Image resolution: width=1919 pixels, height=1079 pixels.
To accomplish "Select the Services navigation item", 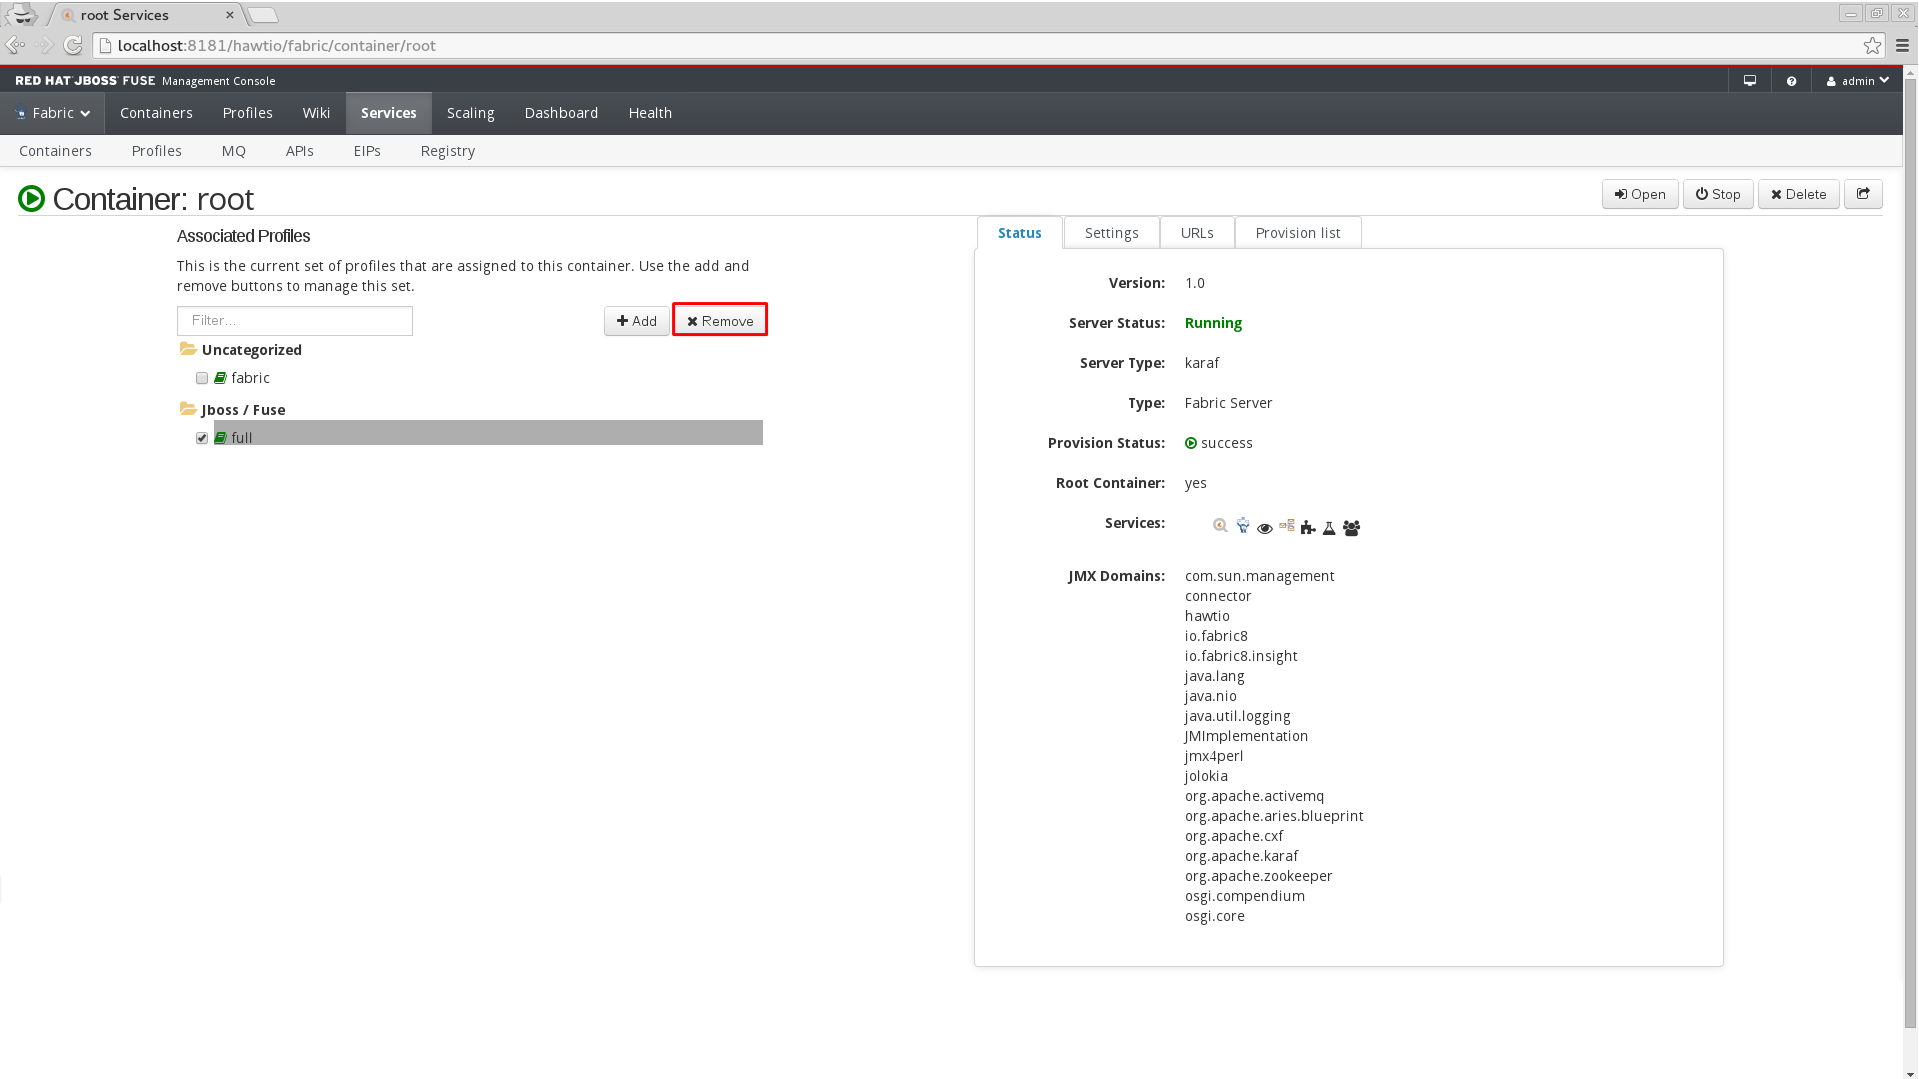I will click(x=389, y=113).
